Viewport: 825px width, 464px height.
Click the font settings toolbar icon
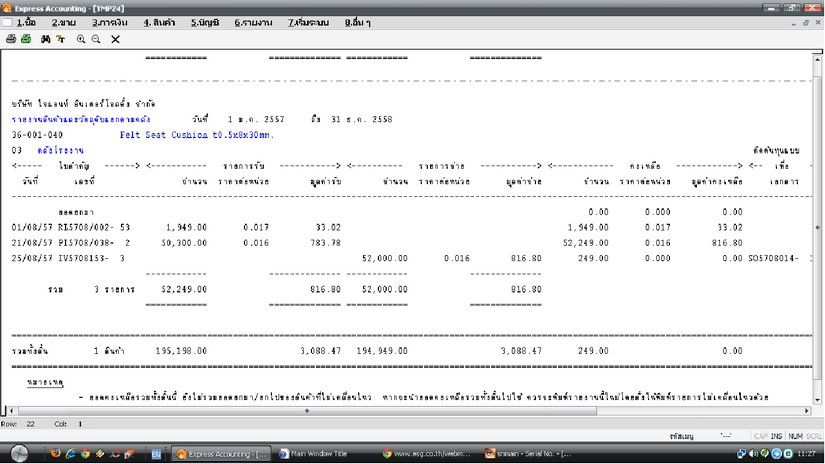coord(60,39)
